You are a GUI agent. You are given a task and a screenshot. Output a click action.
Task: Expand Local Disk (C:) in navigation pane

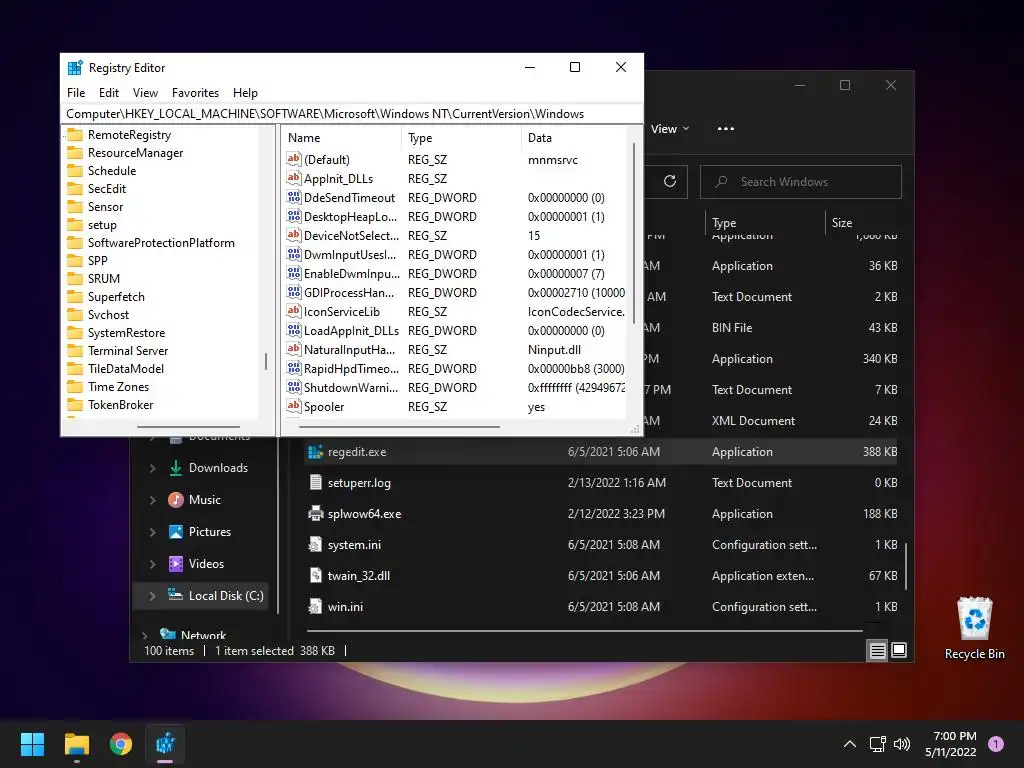(152, 596)
